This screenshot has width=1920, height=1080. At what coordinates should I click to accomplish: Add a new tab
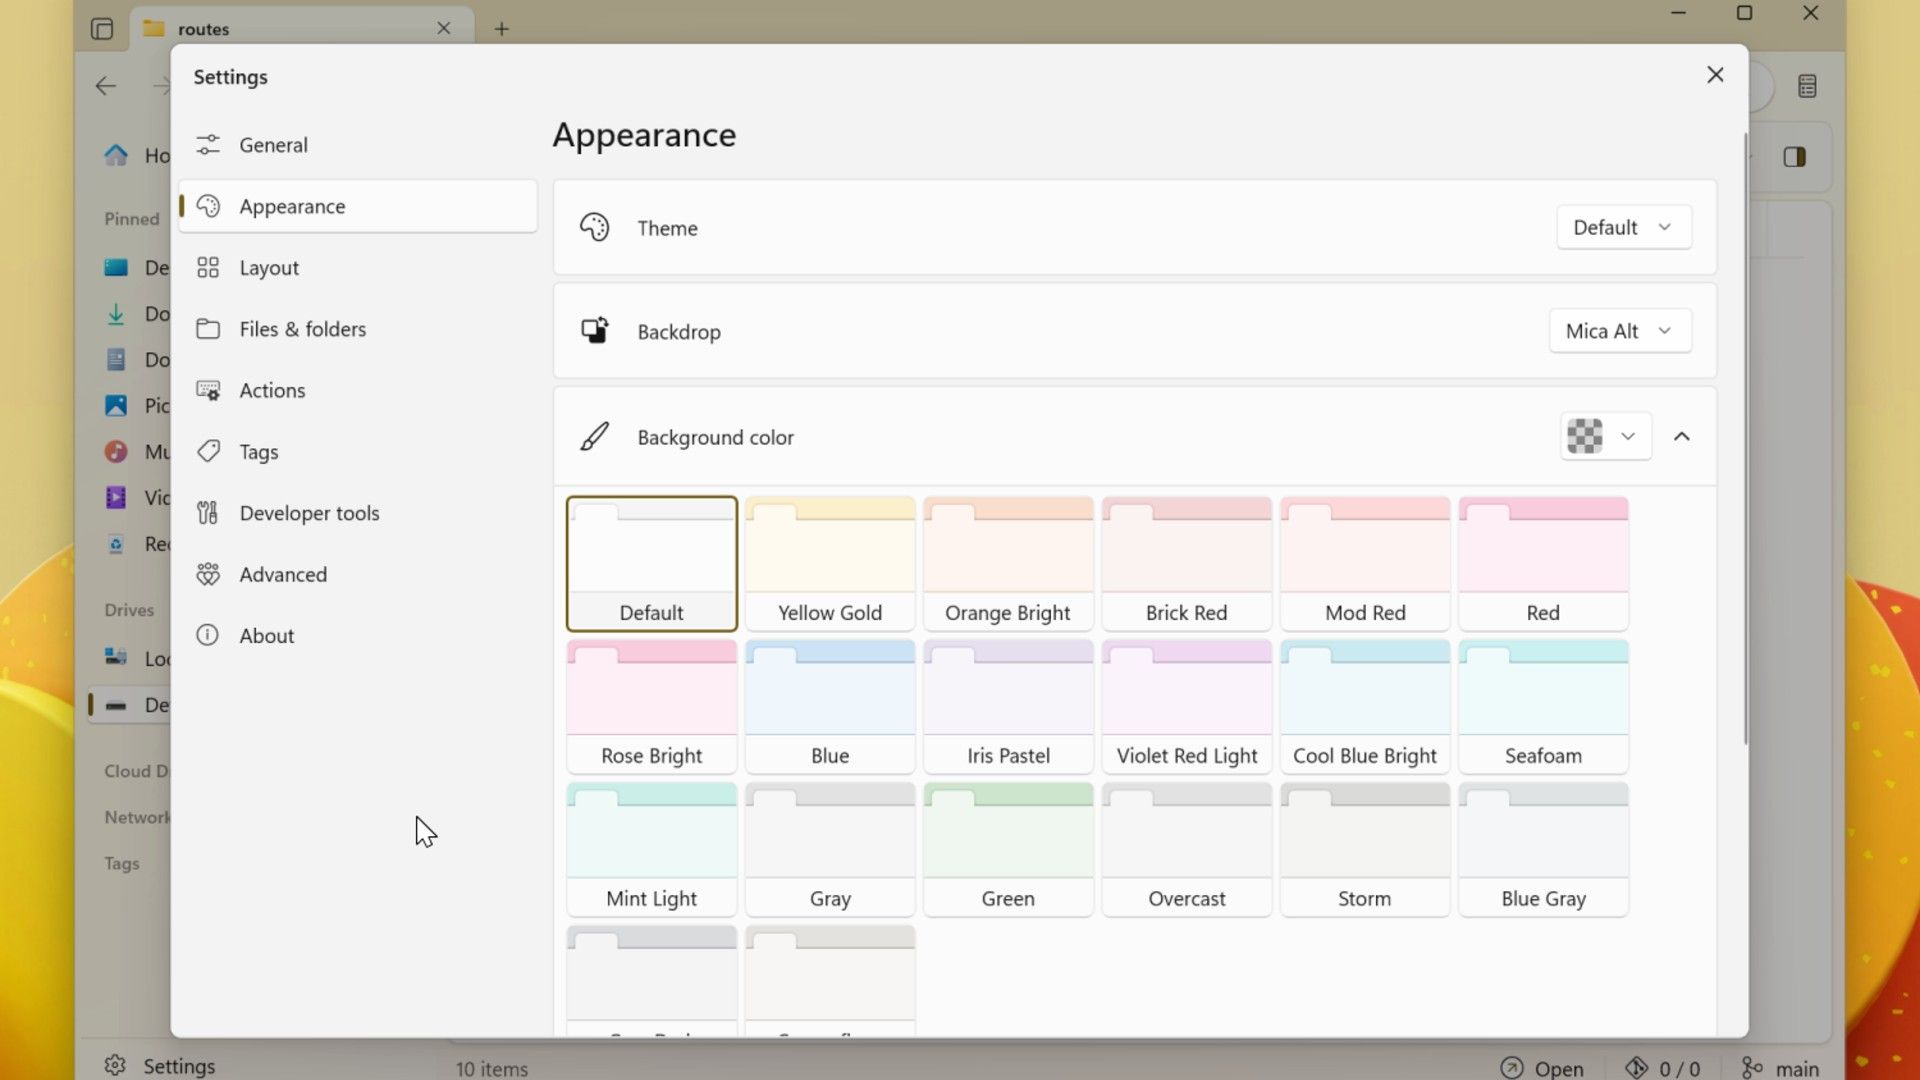(x=502, y=29)
